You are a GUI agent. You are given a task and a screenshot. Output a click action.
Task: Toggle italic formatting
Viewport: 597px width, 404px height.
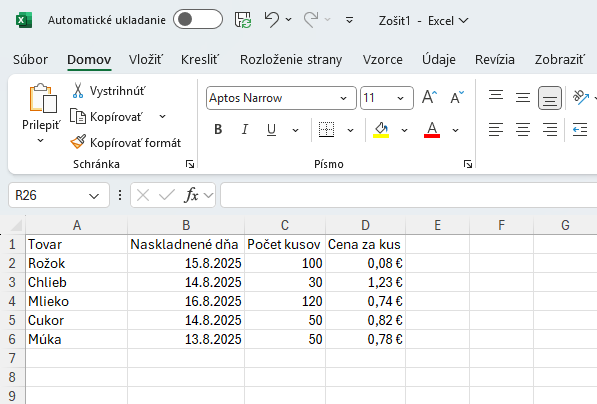(x=244, y=130)
